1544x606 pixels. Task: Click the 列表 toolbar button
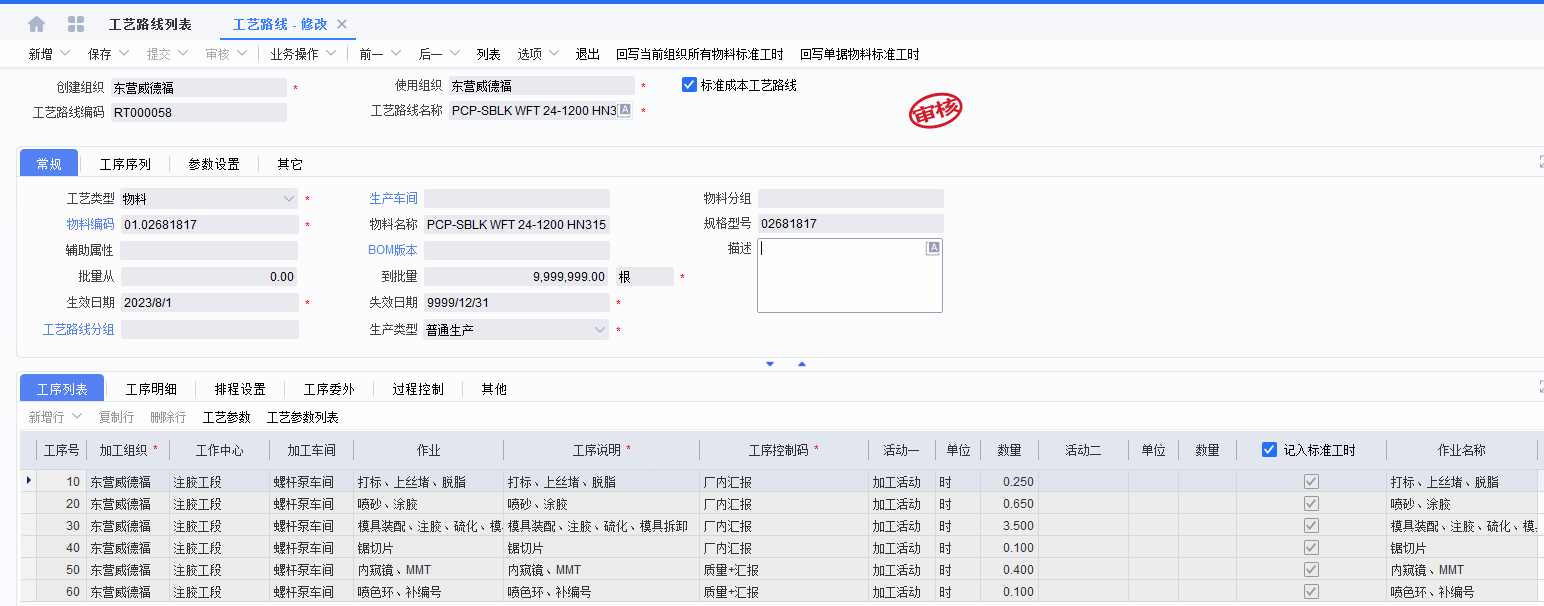(x=488, y=54)
